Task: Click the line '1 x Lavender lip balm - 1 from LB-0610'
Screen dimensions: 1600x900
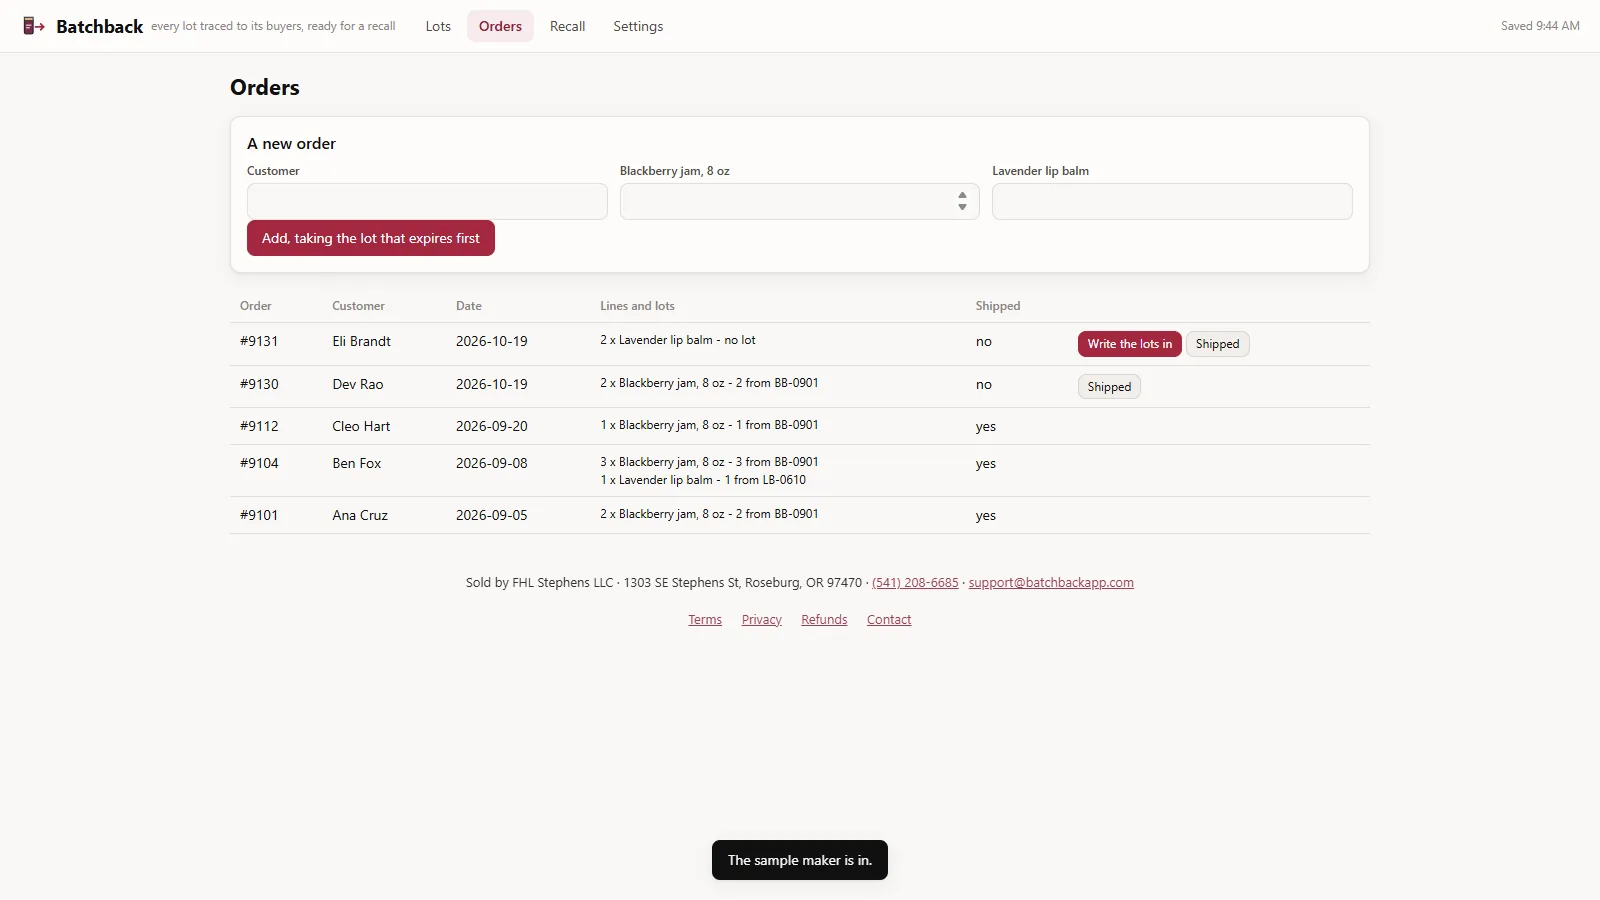Action: pos(703,480)
